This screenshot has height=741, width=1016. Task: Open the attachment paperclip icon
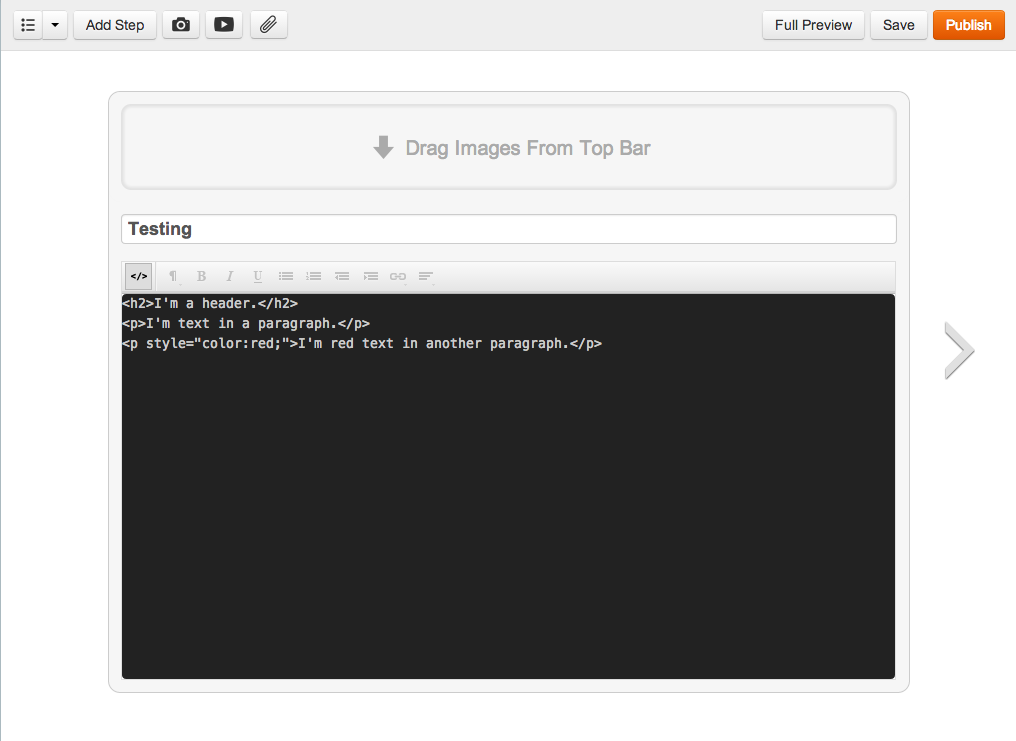click(268, 25)
